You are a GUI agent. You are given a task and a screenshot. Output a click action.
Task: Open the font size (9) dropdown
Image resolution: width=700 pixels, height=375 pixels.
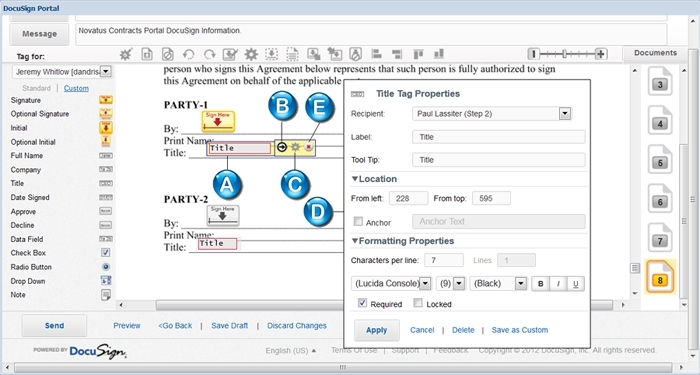459,283
